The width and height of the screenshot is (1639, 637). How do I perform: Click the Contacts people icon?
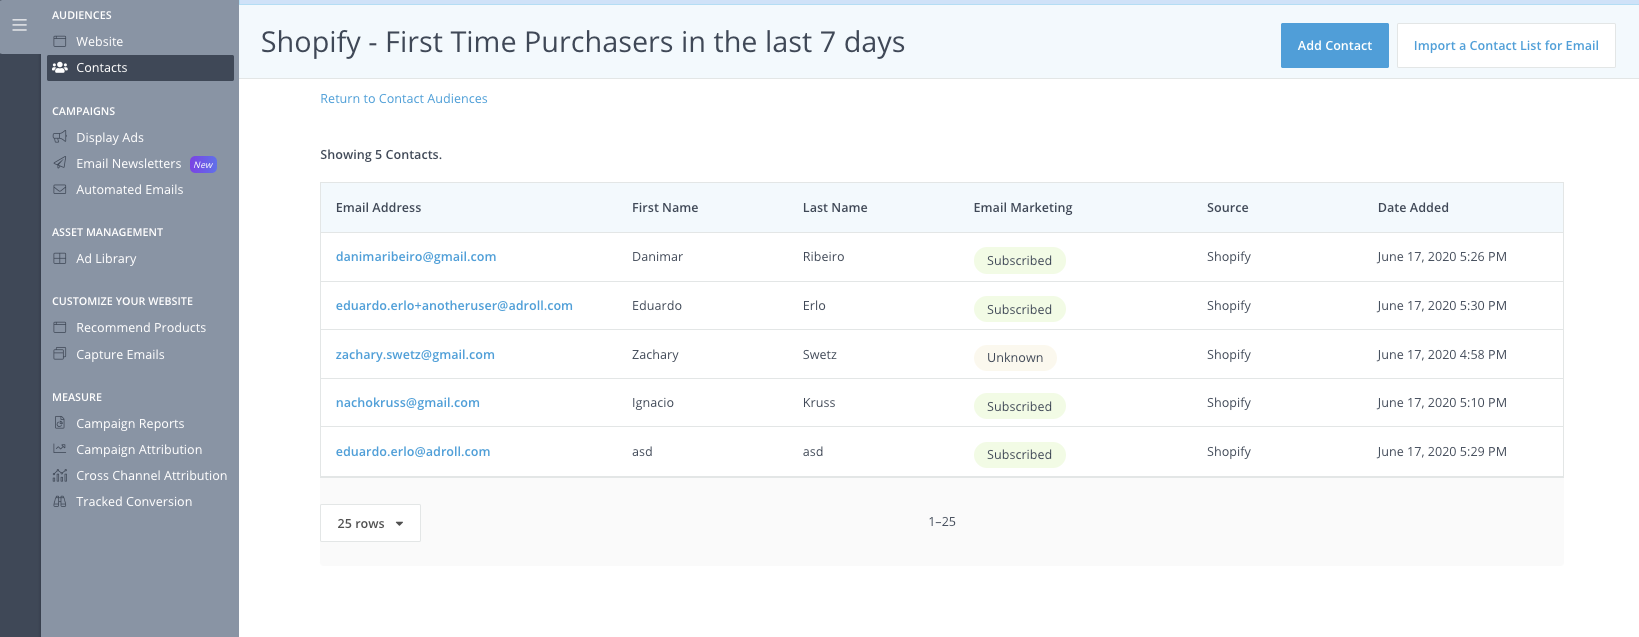coord(60,67)
